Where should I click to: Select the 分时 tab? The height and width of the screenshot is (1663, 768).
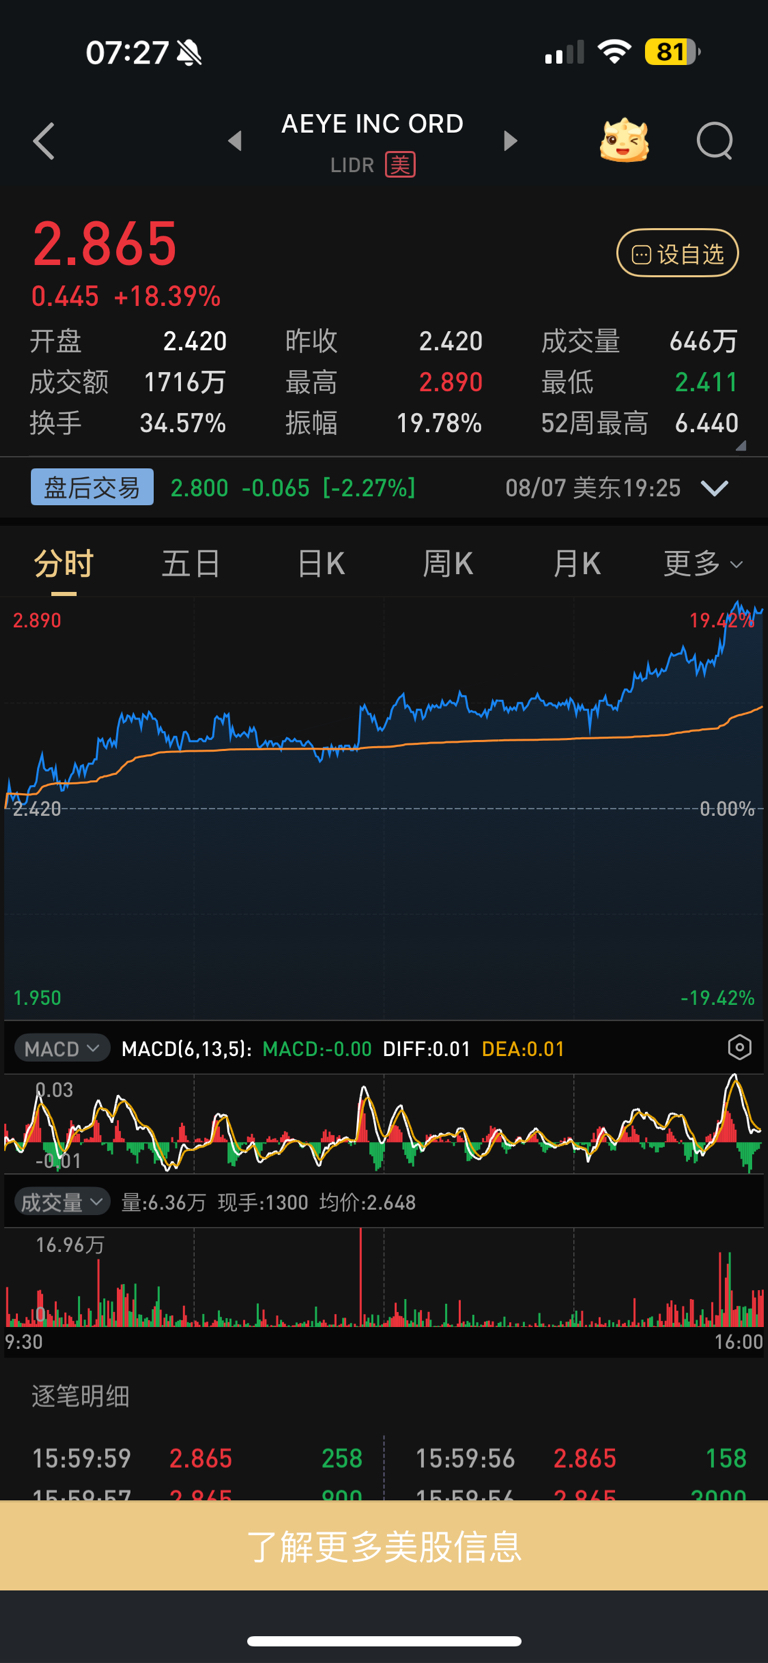pyautogui.click(x=64, y=564)
